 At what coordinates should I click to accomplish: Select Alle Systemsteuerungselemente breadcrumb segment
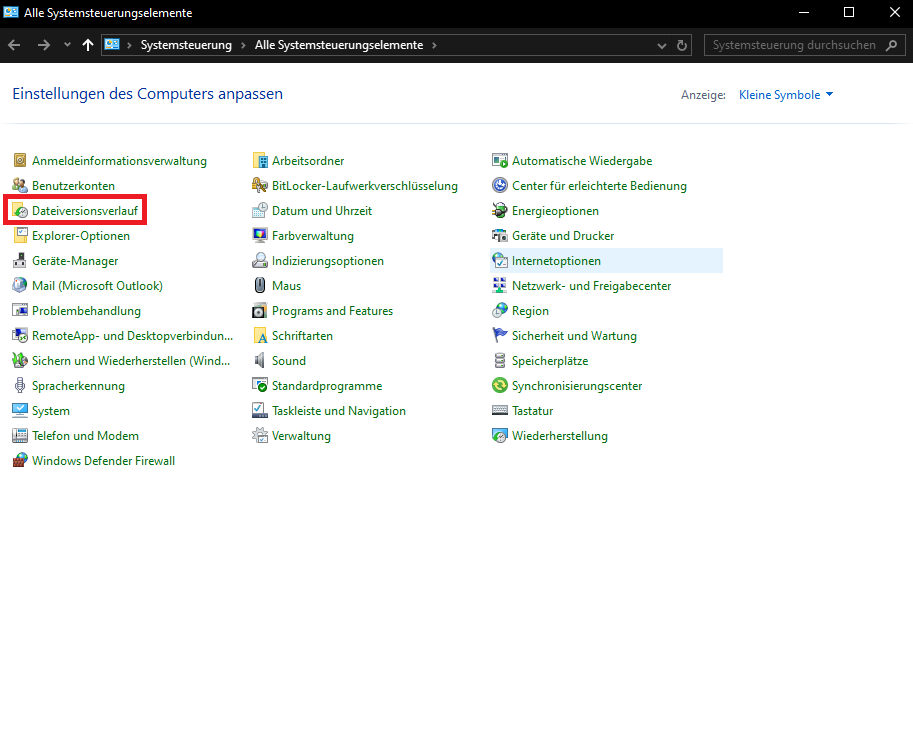click(338, 45)
